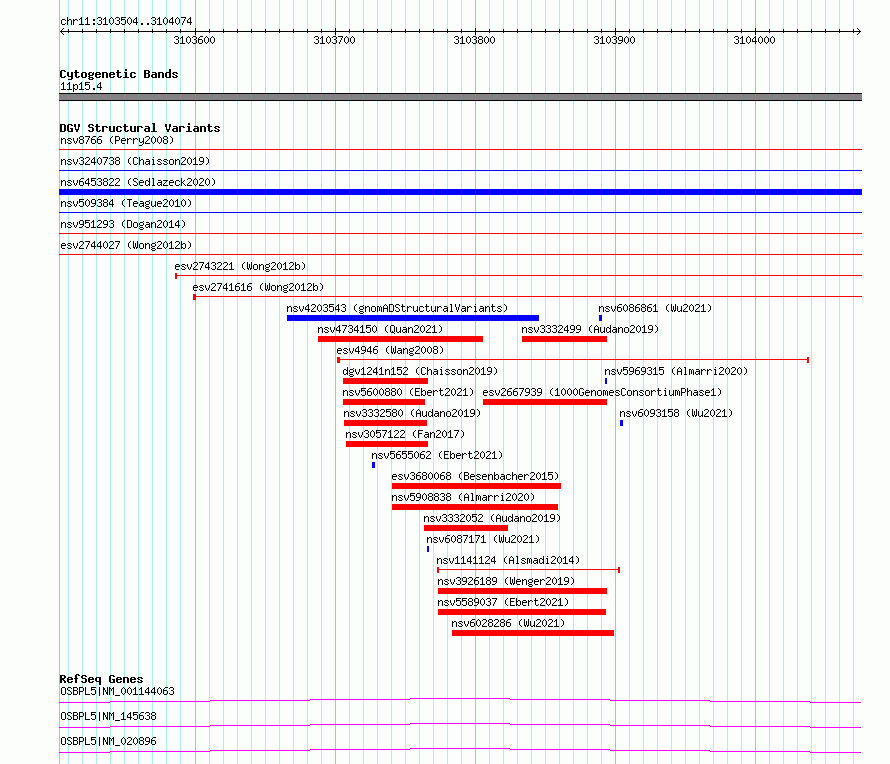
Task: Click the gray 11p15.4 cytoband bar
Action: pos(460,97)
